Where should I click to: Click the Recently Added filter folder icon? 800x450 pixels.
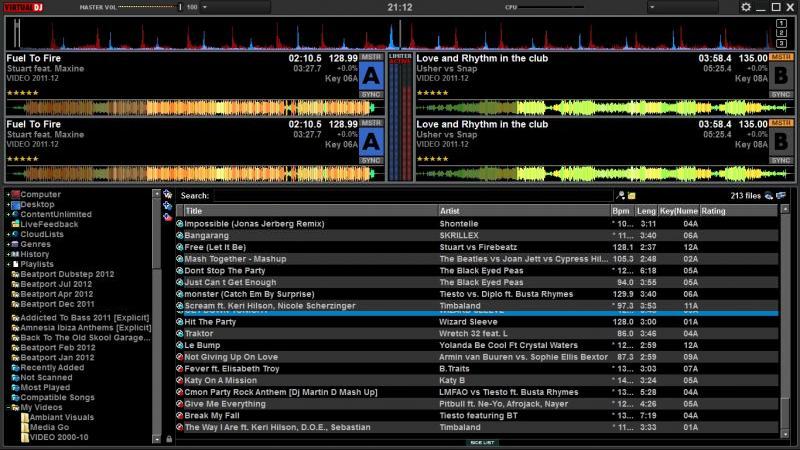(16, 368)
